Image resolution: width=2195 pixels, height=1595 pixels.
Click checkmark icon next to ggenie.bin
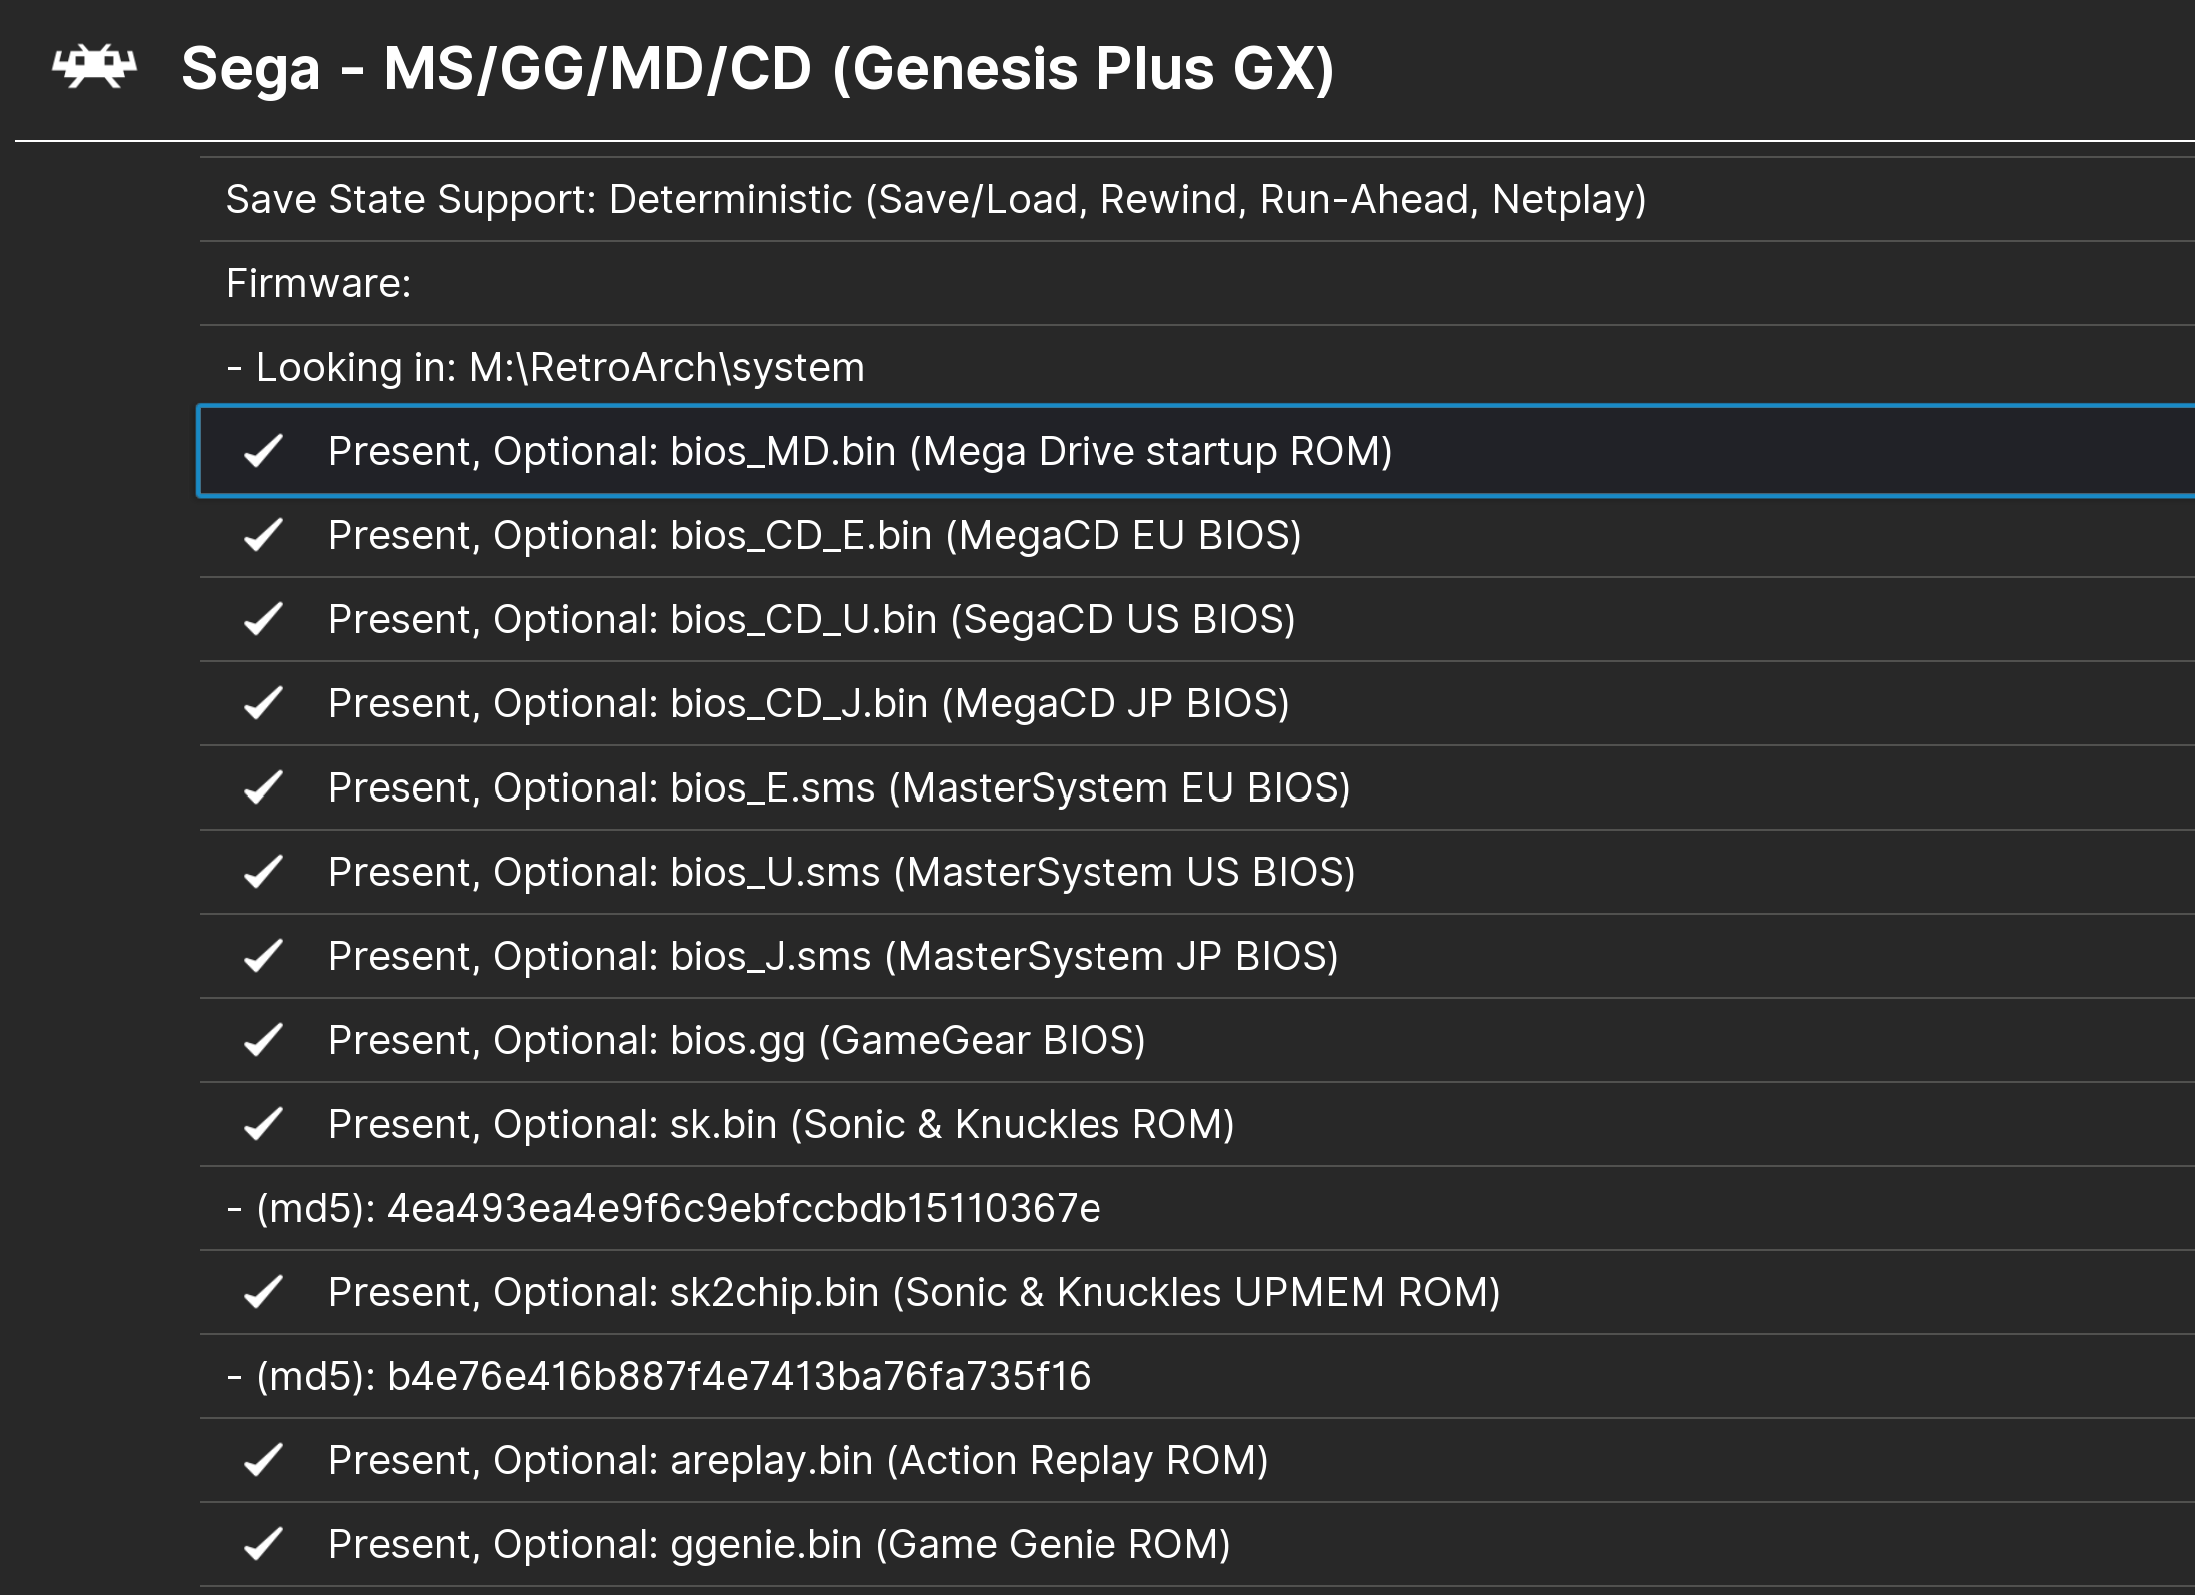(263, 1544)
